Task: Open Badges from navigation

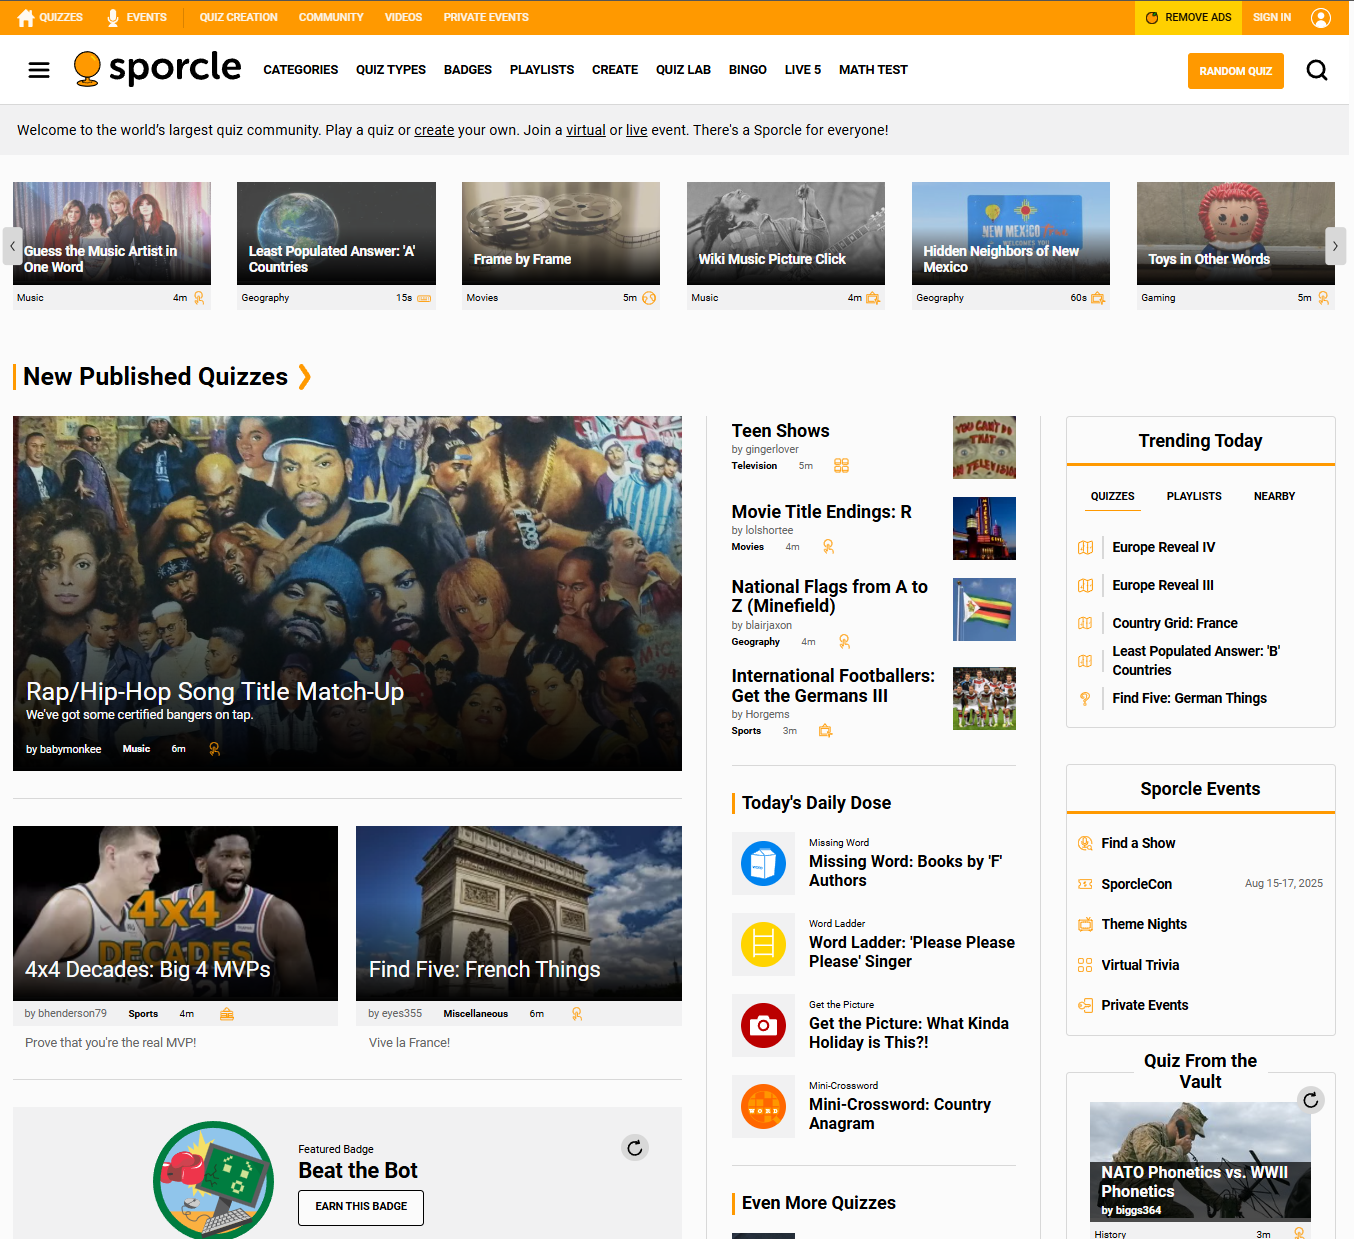Action: click(x=468, y=70)
